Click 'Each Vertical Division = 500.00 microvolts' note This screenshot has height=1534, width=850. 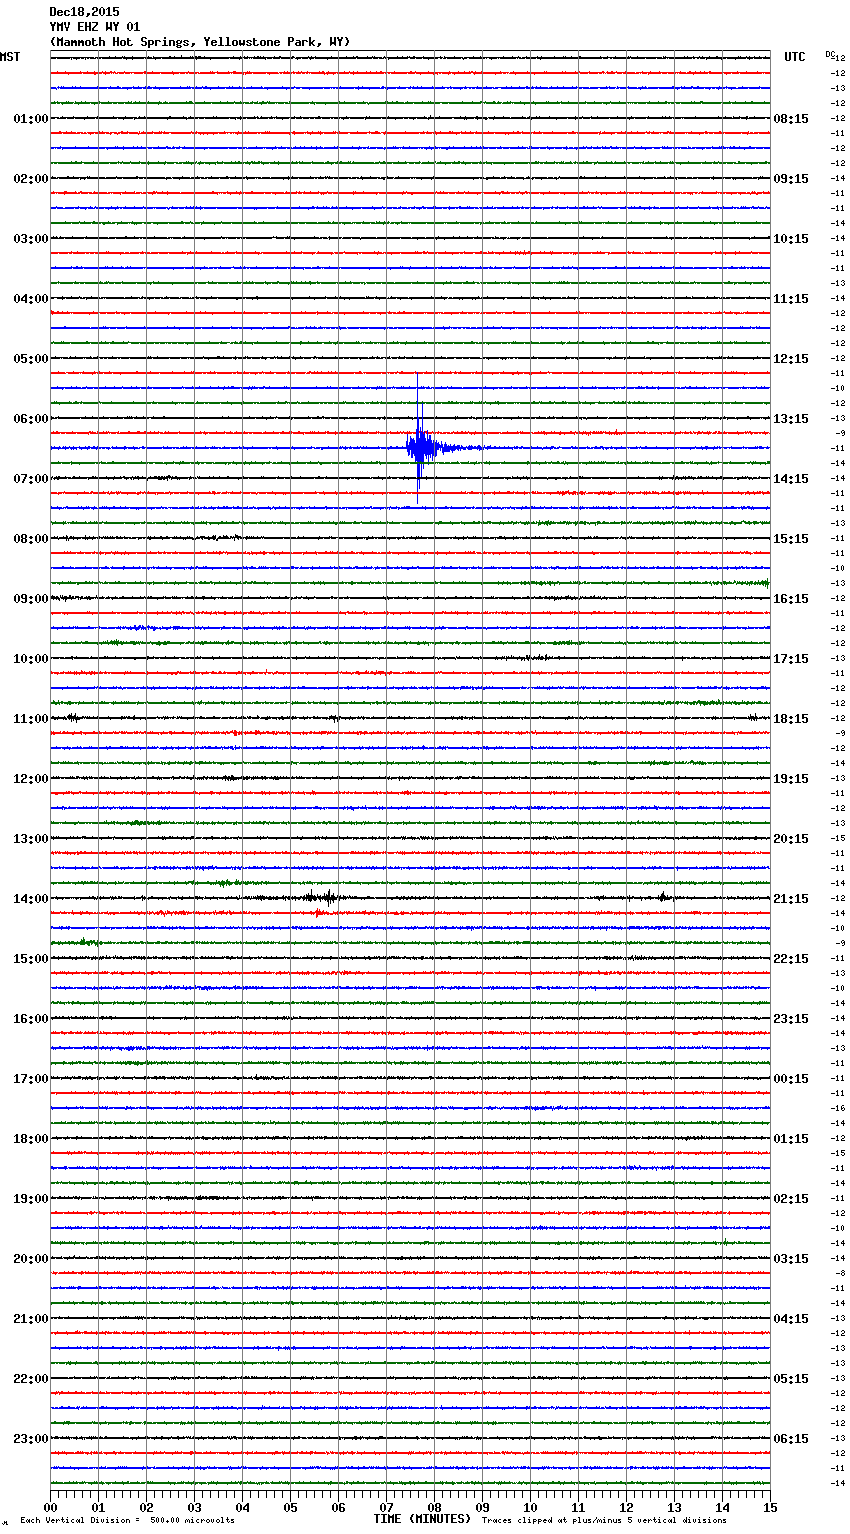tap(127, 1521)
